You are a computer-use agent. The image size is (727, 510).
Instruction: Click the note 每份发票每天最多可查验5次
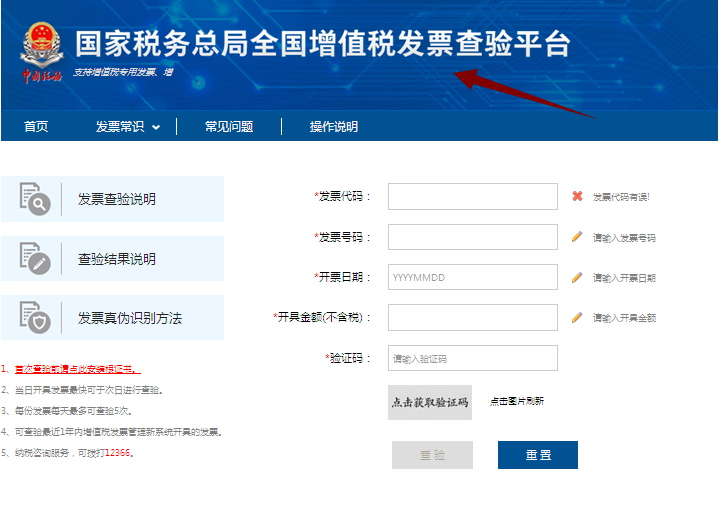[x=67, y=411]
